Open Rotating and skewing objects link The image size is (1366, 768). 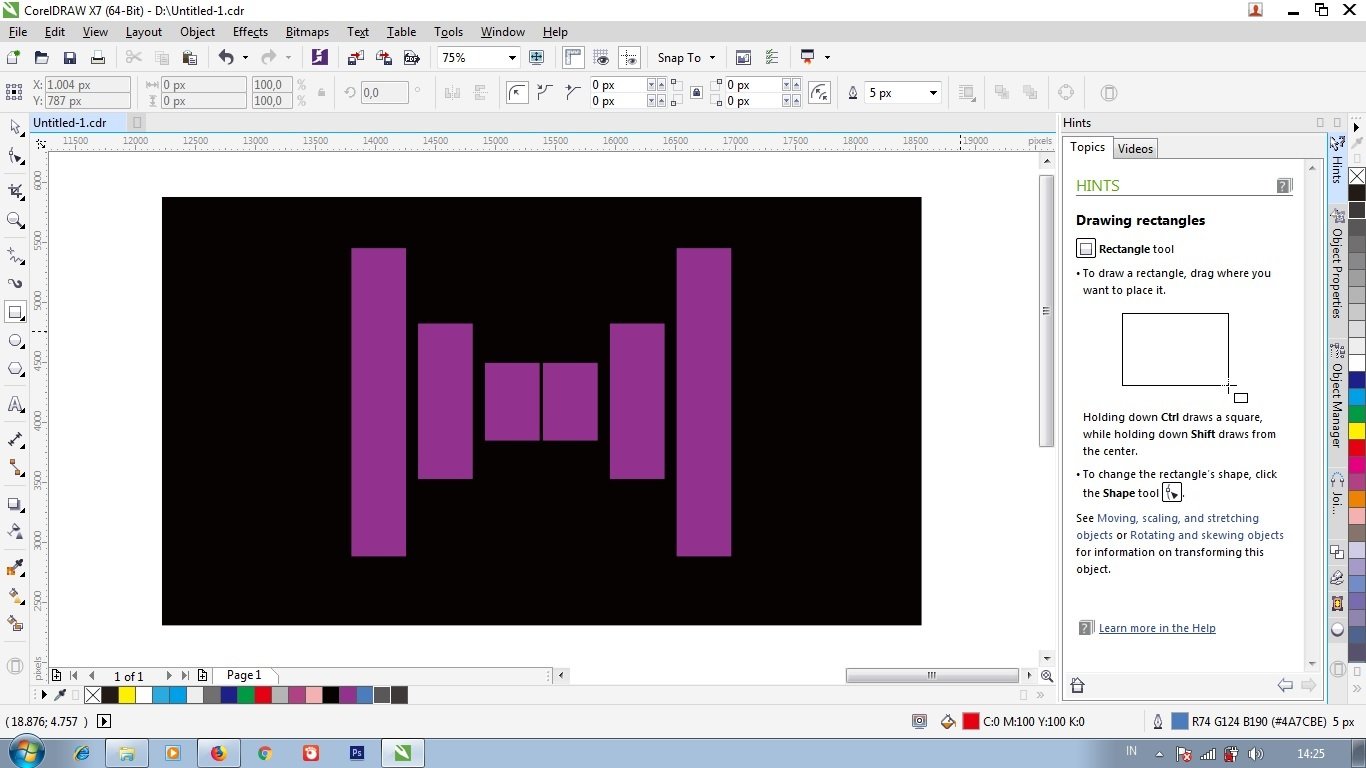tap(1206, 535)
